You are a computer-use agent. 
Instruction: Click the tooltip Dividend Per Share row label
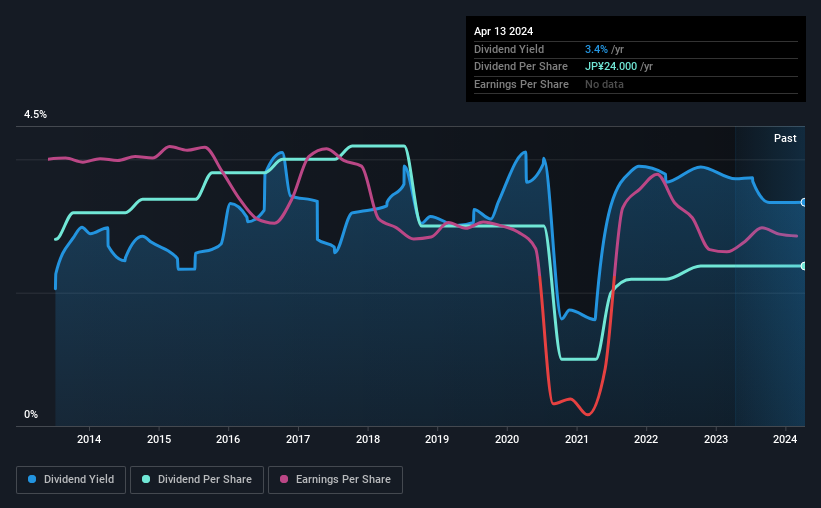pos(520,67)
